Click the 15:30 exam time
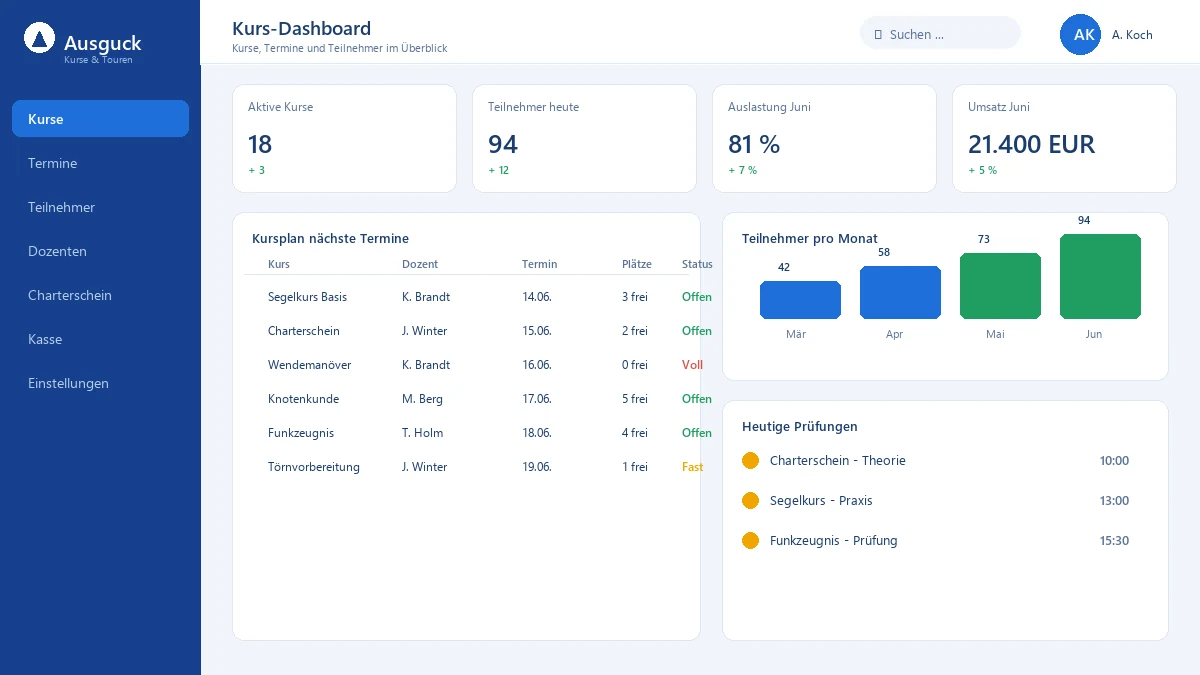1200x675 pixels. coord(1114,541)
